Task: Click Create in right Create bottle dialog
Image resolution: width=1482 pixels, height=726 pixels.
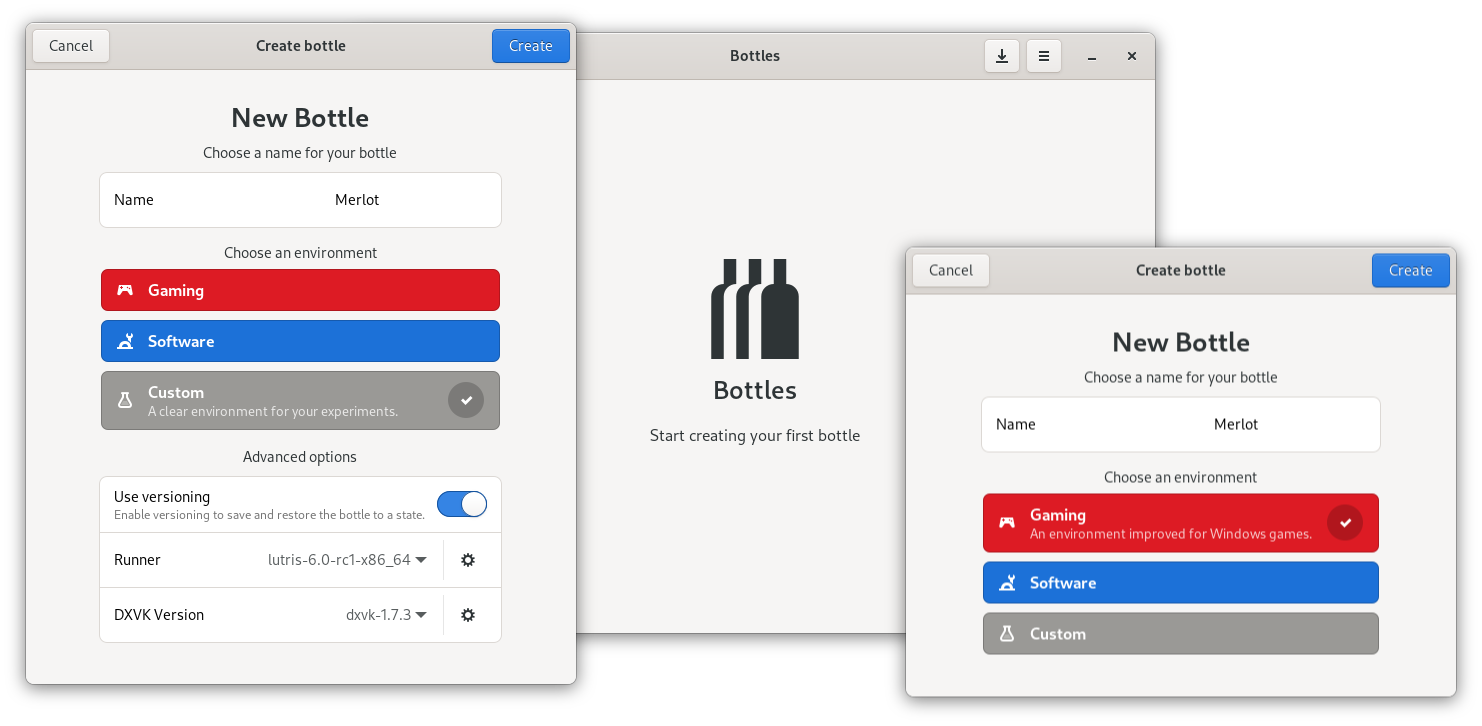Action: (x=1411, y=270)
